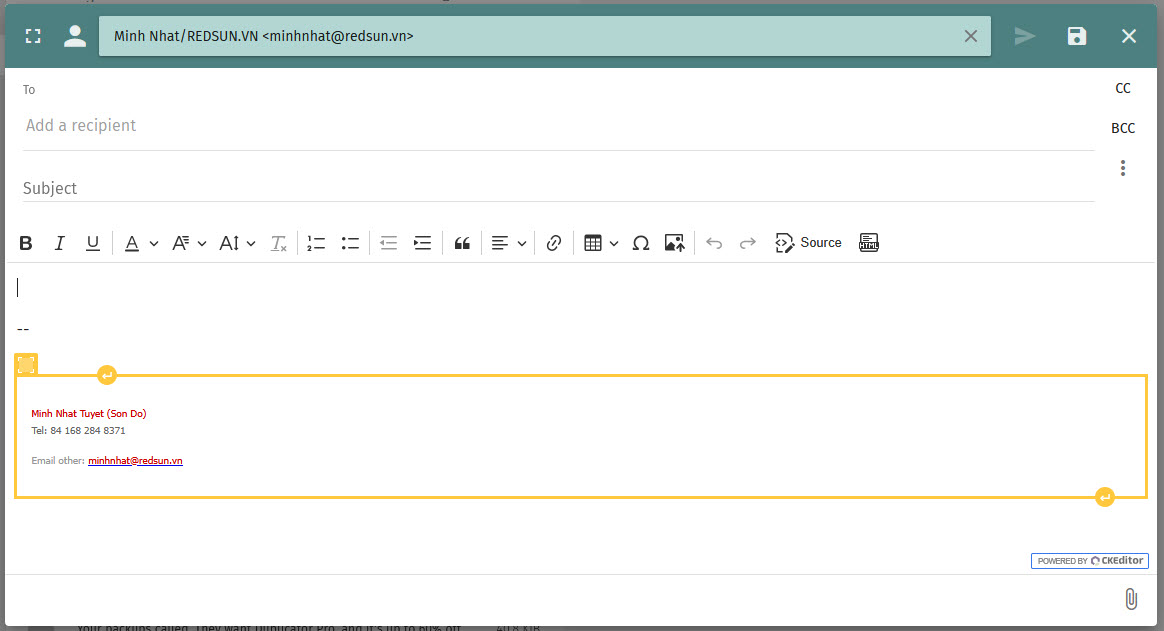The height and width of the screenshot is (631, 1164).
Task: Expand the font family dropdown
Action: point(189,243)
